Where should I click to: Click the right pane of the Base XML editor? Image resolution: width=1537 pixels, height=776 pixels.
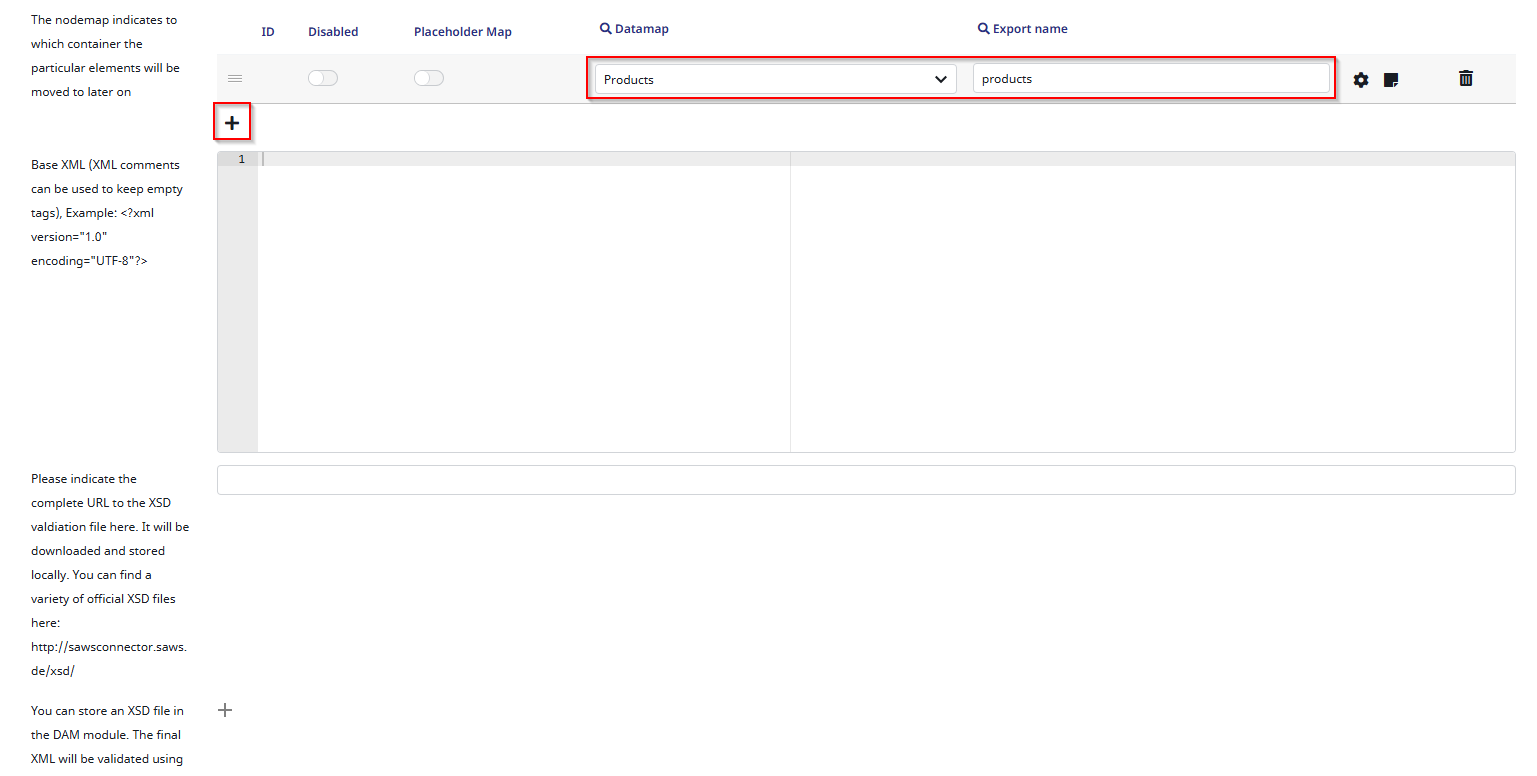tap(1150, 300)
